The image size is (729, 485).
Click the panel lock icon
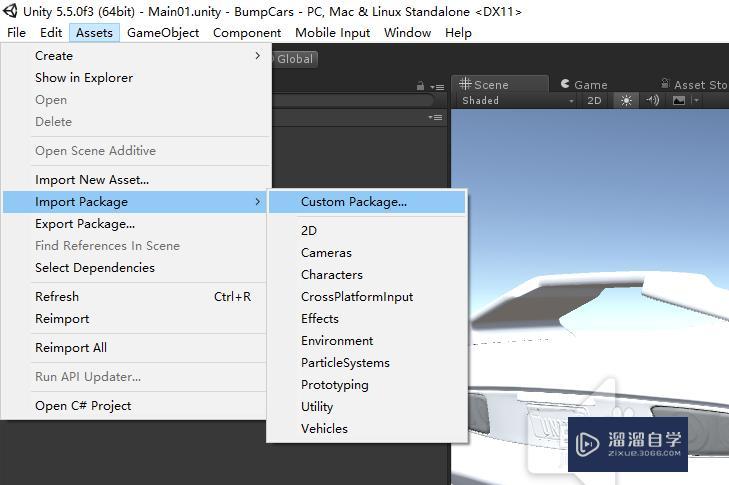pyautogui.click(x=420, y=86)
